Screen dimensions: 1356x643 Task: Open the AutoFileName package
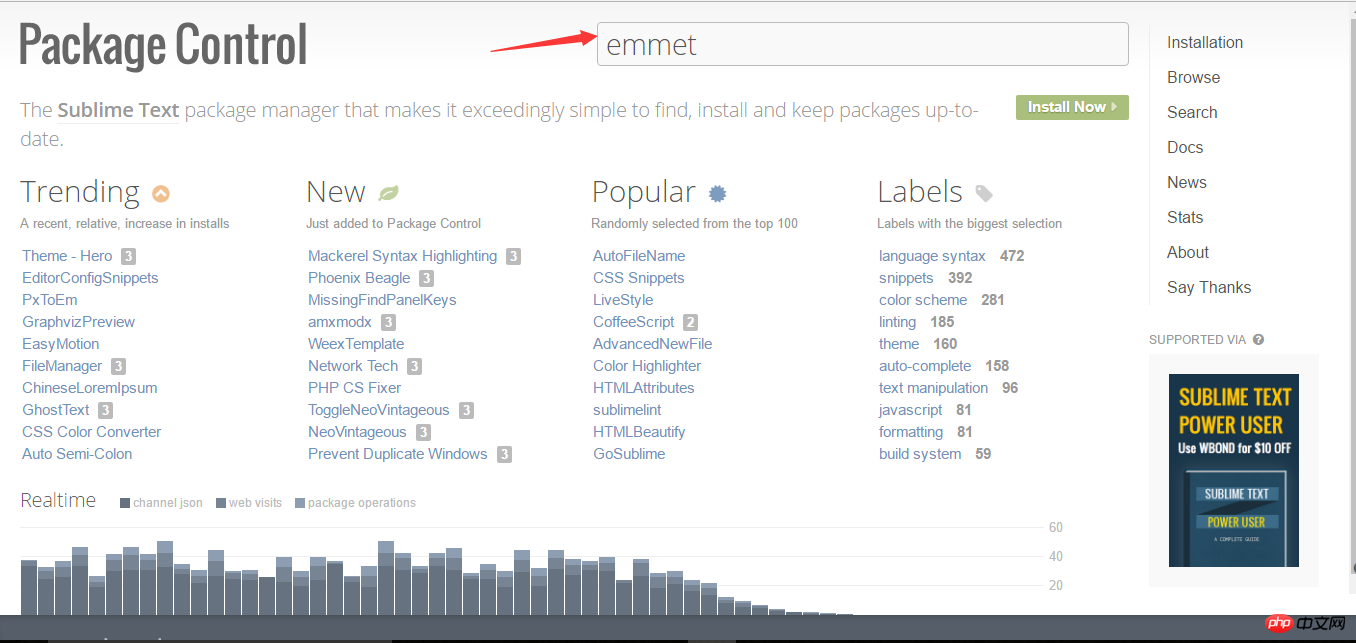(639, 256)
